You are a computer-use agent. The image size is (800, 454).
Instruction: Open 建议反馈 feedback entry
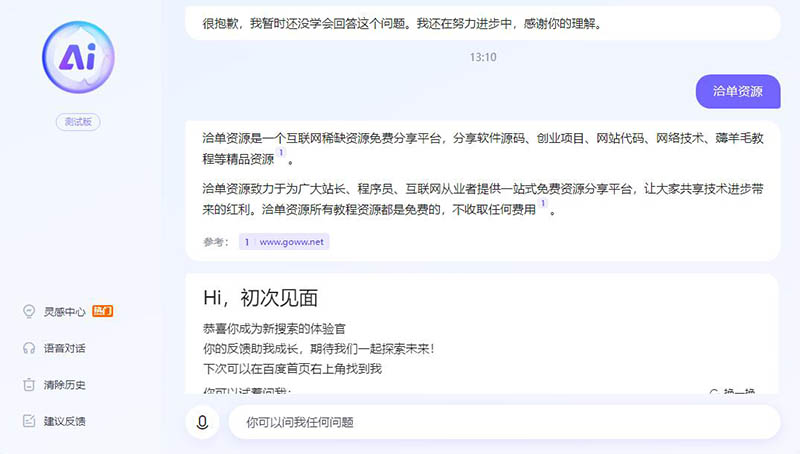point(64,421)
